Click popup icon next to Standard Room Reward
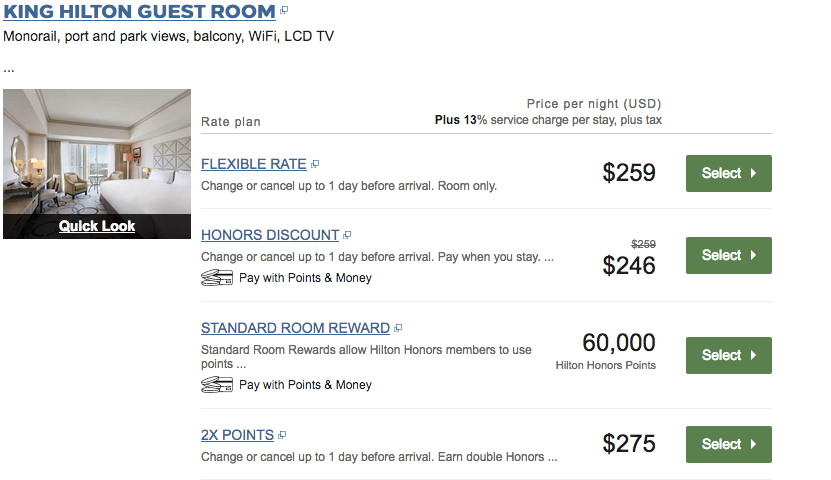Screen dimensions: 831x480 [x=398, y=328]
